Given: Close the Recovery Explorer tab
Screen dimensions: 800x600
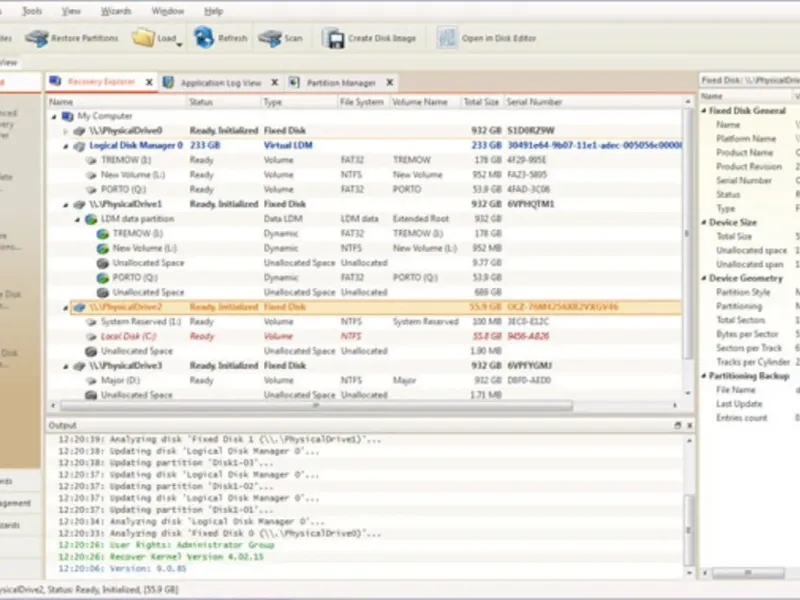Looking at the screenshot, I should (x=149, y=82).
